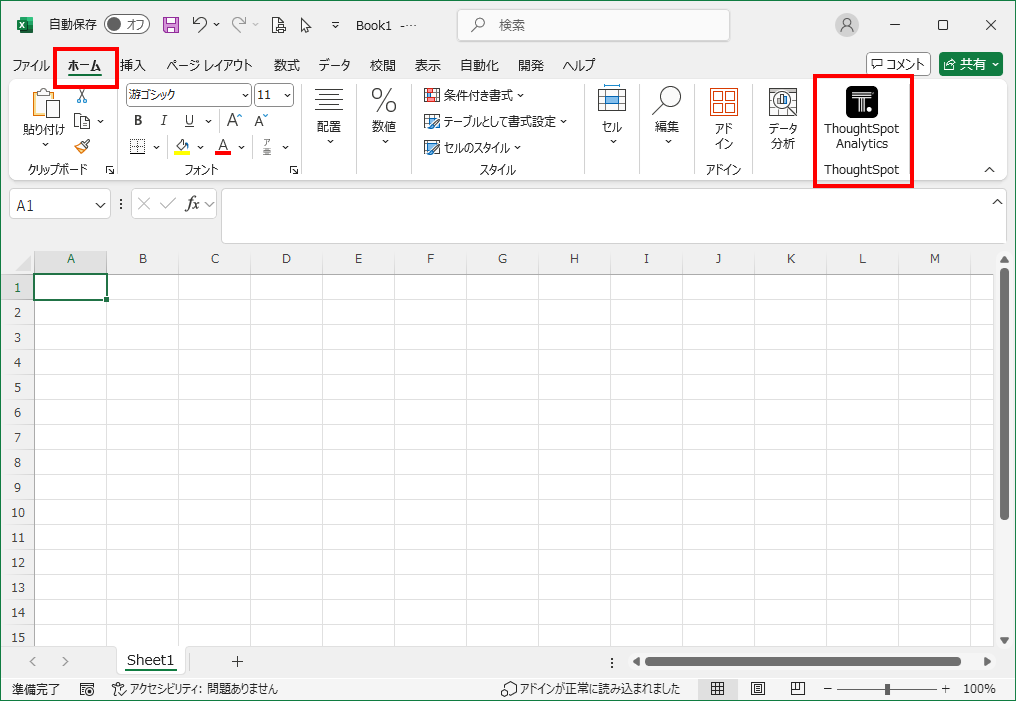Screen dimensions: 1016x701
Task: Click the Share (共有) button
Action: pyautogui.click(x=970, y=64)
